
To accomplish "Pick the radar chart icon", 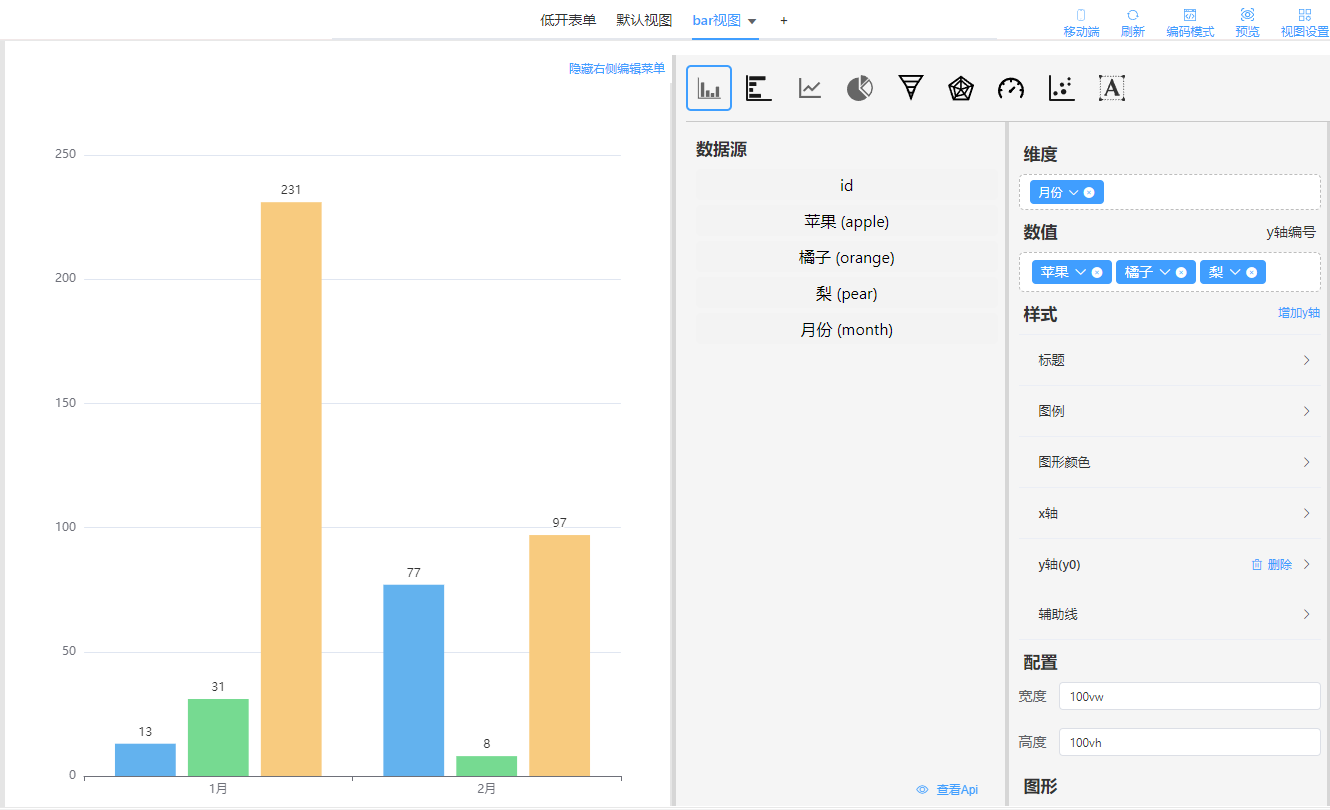I will (x=961, y=88).
